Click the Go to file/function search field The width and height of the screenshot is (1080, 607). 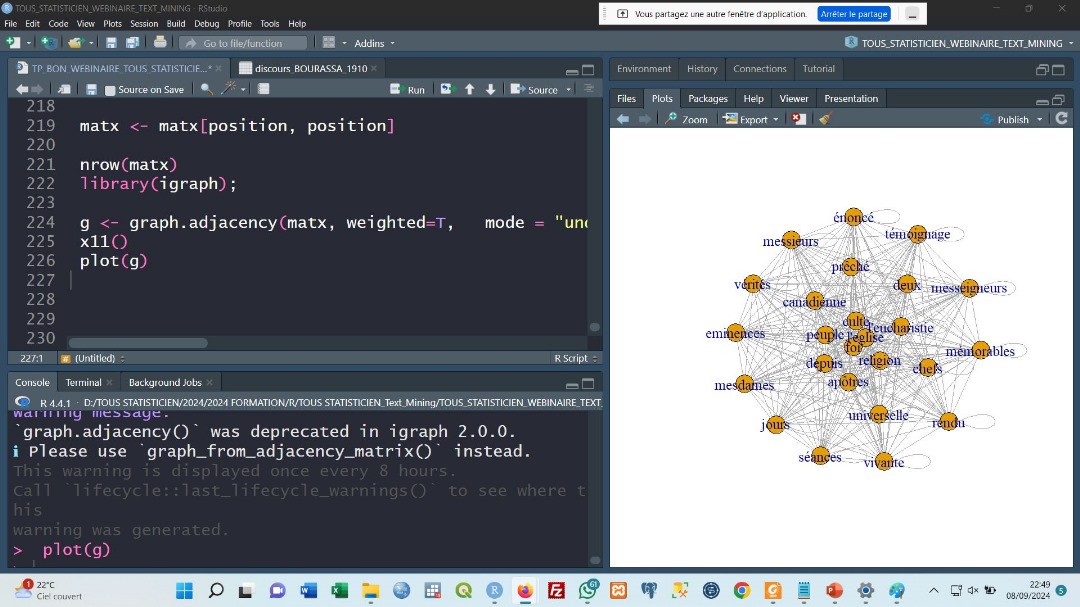pos(245,43)
